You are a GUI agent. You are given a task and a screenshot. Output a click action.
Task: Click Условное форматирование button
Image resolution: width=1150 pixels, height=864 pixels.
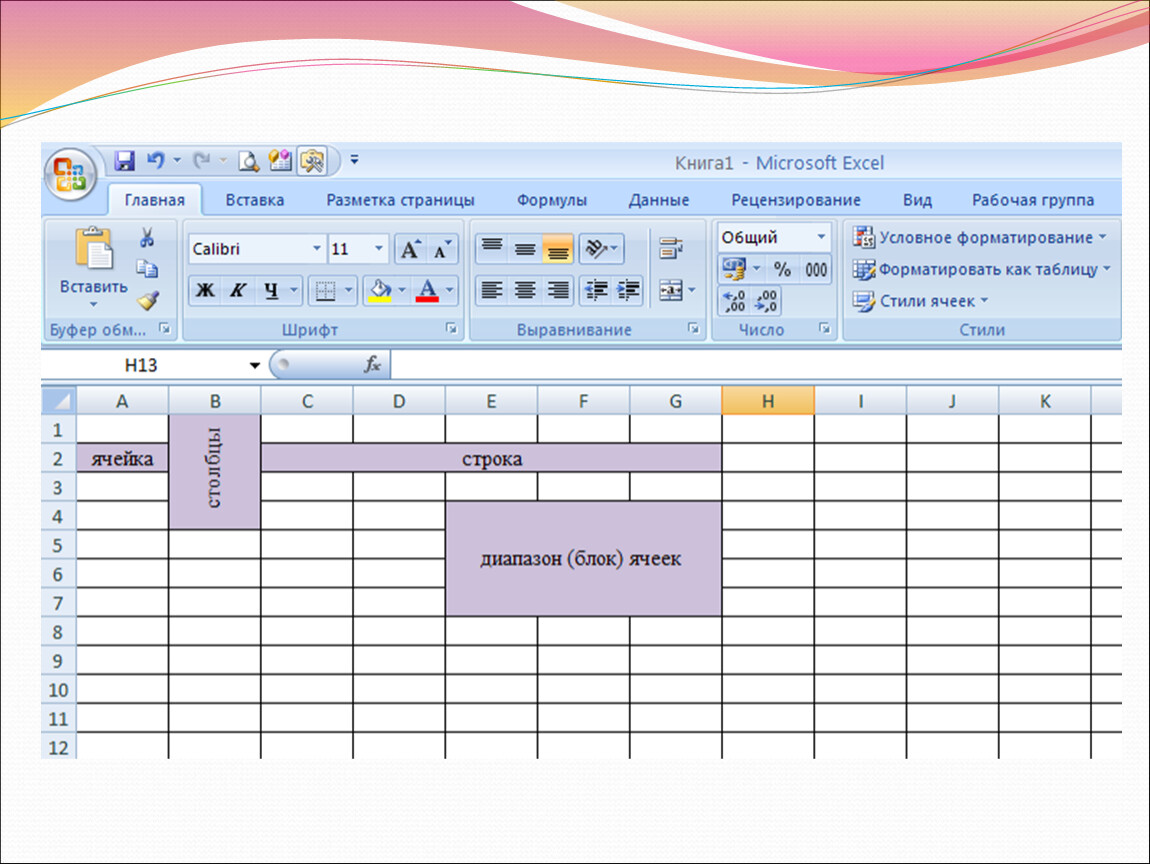(980, 238)
